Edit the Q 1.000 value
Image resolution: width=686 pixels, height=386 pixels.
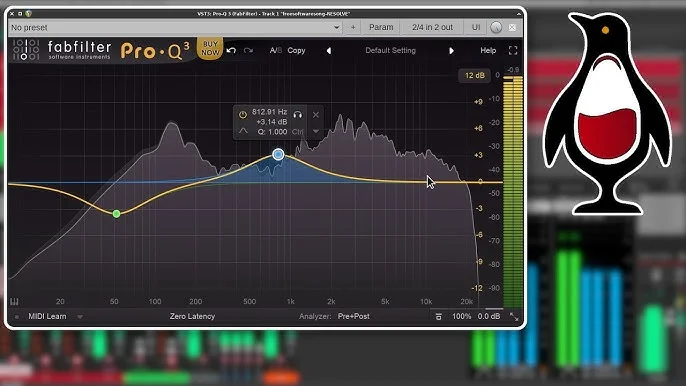(272, 132)
